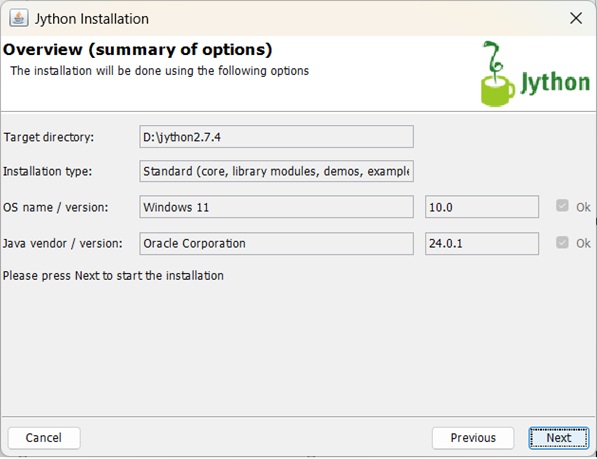Select the Windows 11 OS name field
Image resolution: width=597 pixels, height=459 pixels.
coord(276,207)
